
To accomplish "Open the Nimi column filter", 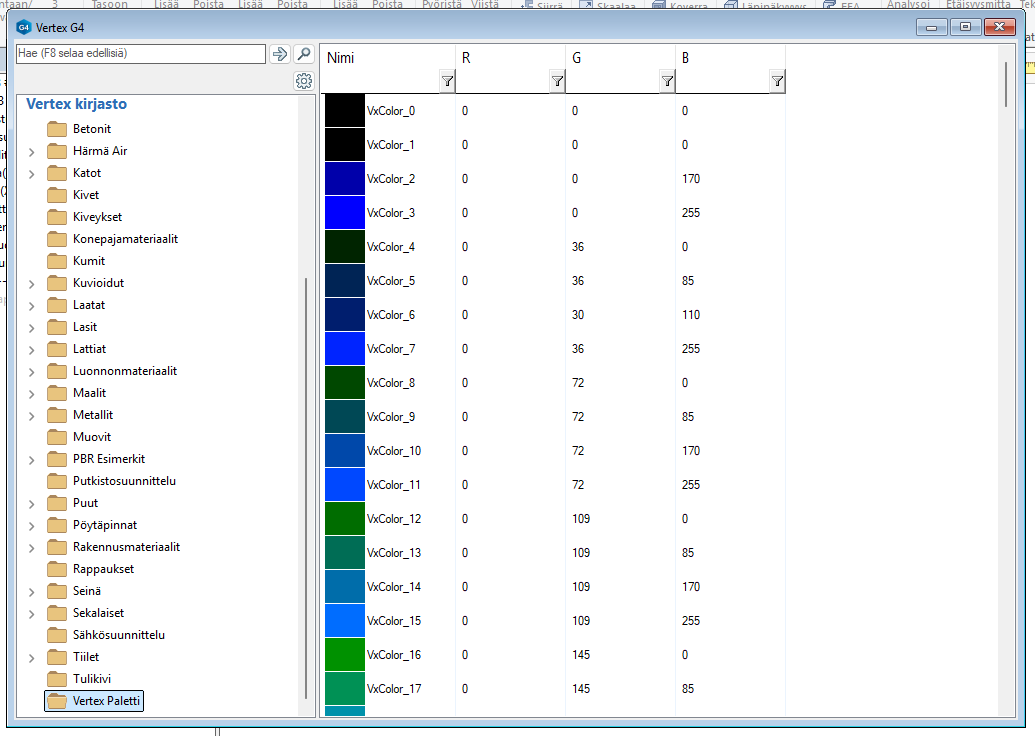I will 447,82.
